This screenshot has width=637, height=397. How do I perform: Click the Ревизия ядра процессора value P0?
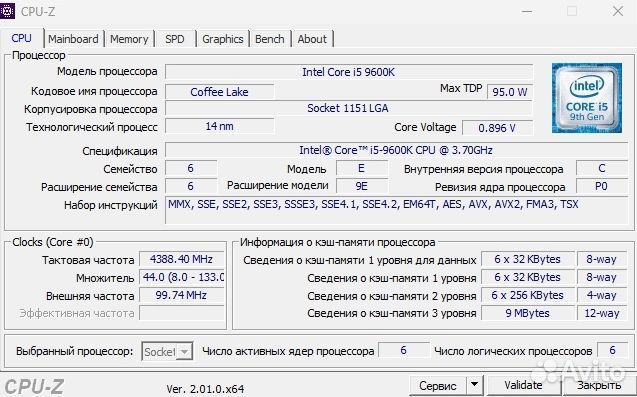tap(602, 186)
